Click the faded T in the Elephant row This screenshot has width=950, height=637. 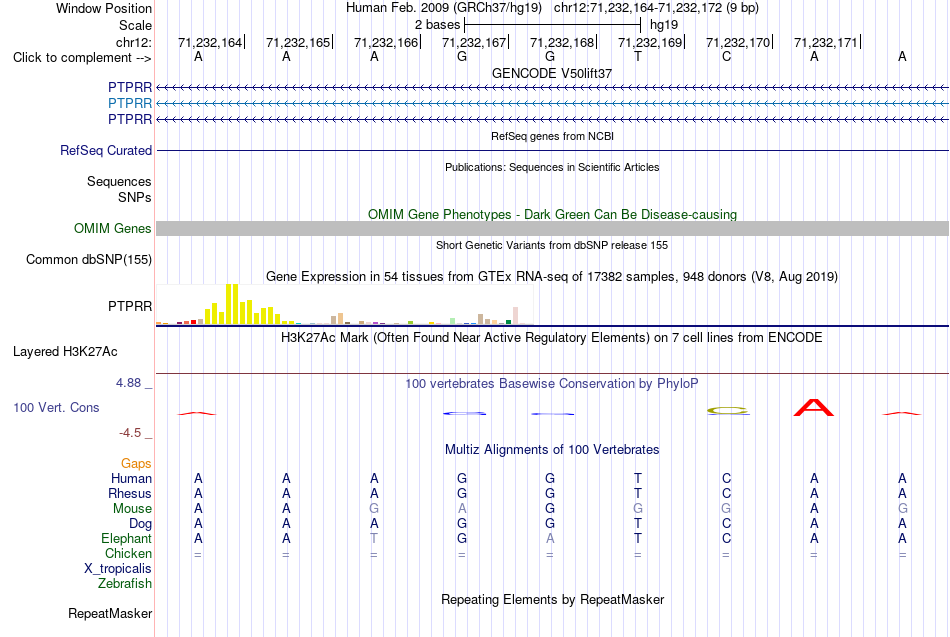(374, 538)
